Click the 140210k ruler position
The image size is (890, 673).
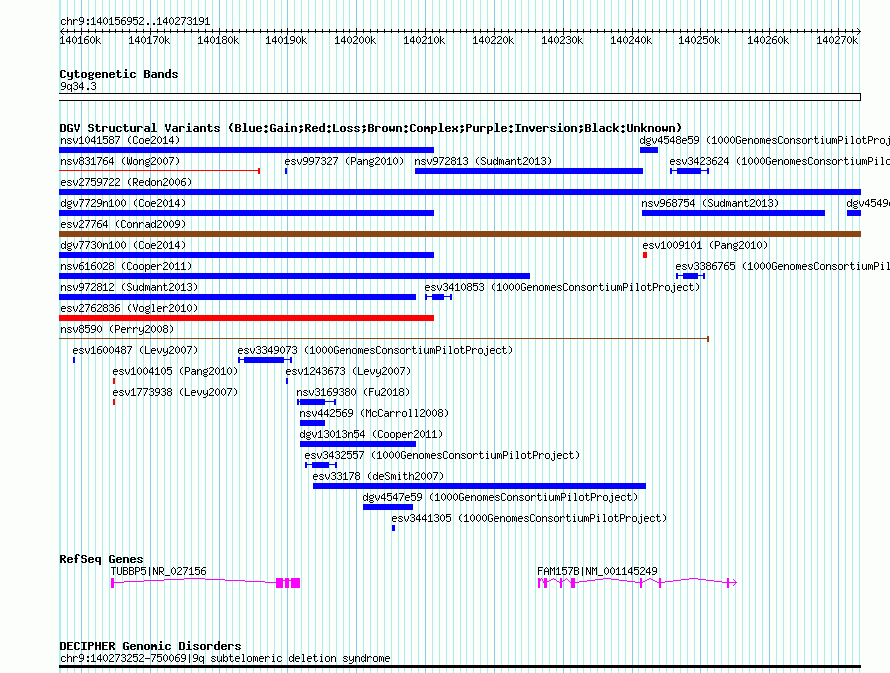pos(424,40)
